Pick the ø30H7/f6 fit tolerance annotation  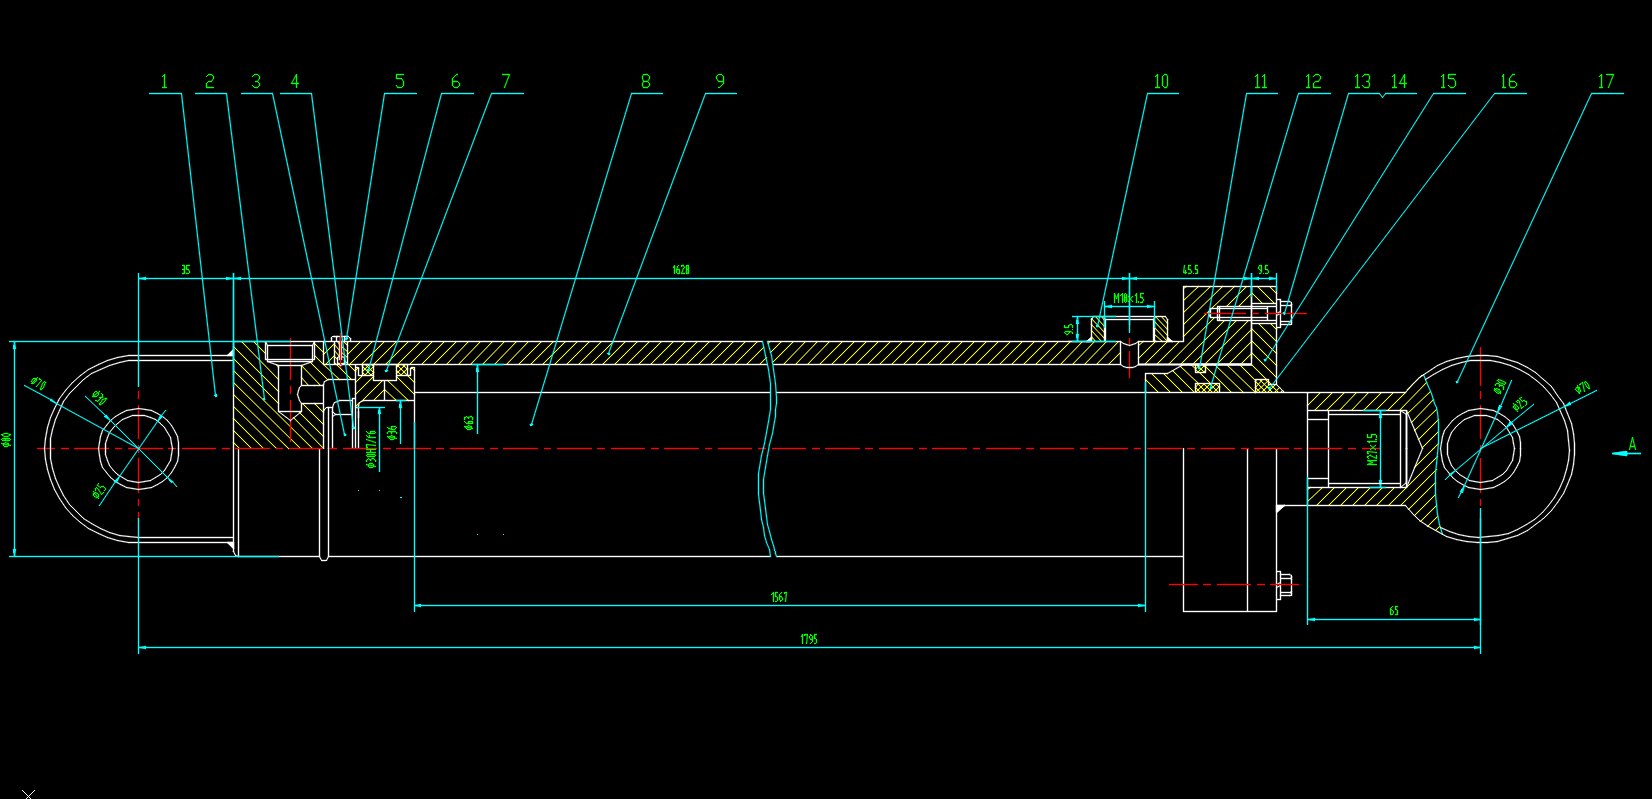[x=371, y=449]
